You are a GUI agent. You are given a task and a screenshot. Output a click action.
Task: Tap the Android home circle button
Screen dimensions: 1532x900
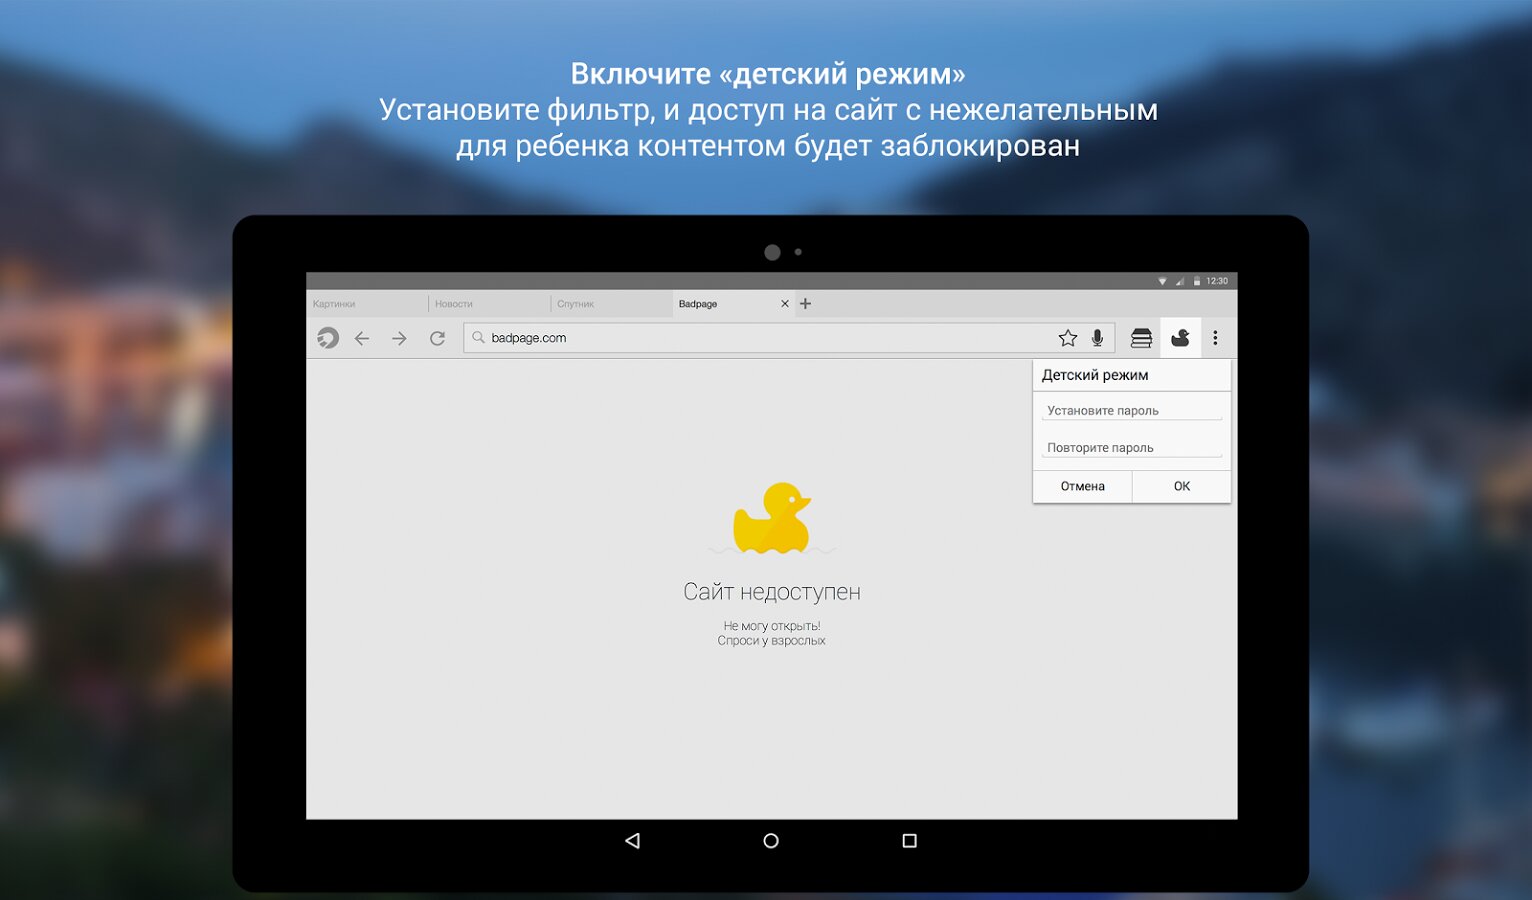click(771, 841)
